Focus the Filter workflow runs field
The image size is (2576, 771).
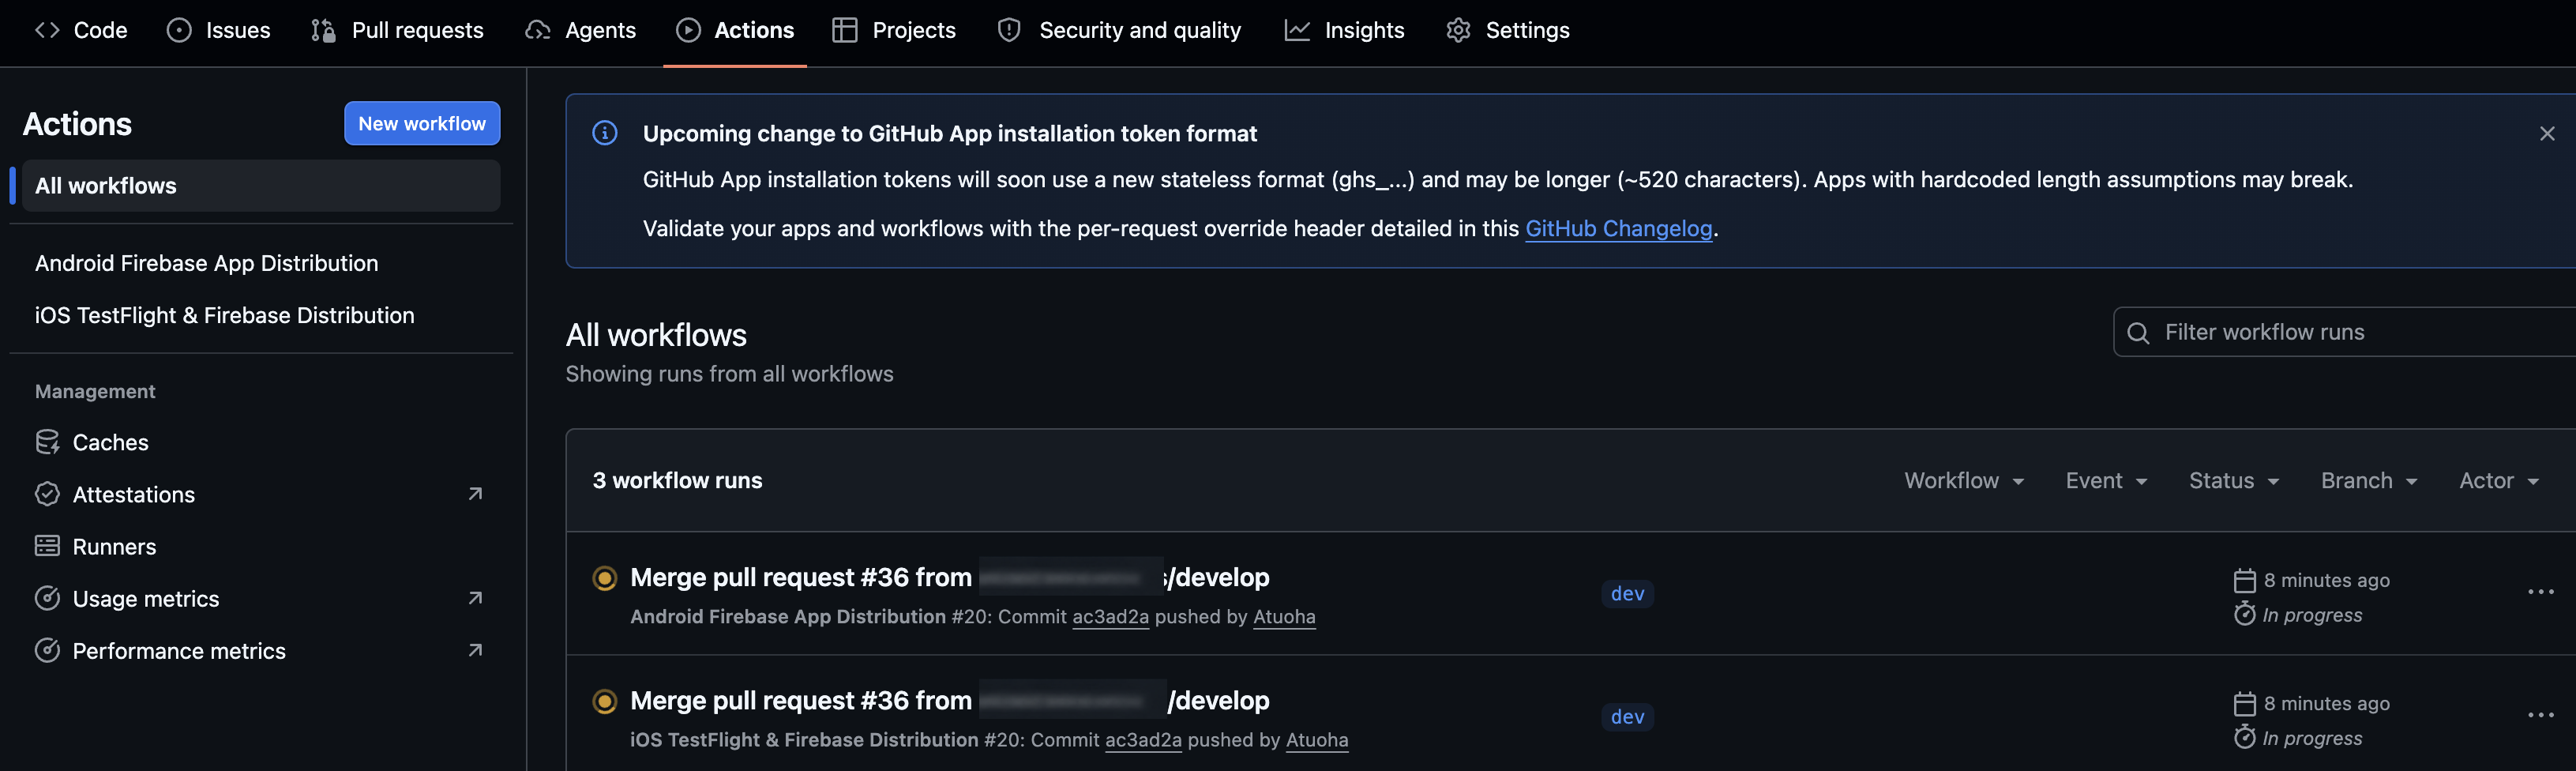[x=2344, y=332]
